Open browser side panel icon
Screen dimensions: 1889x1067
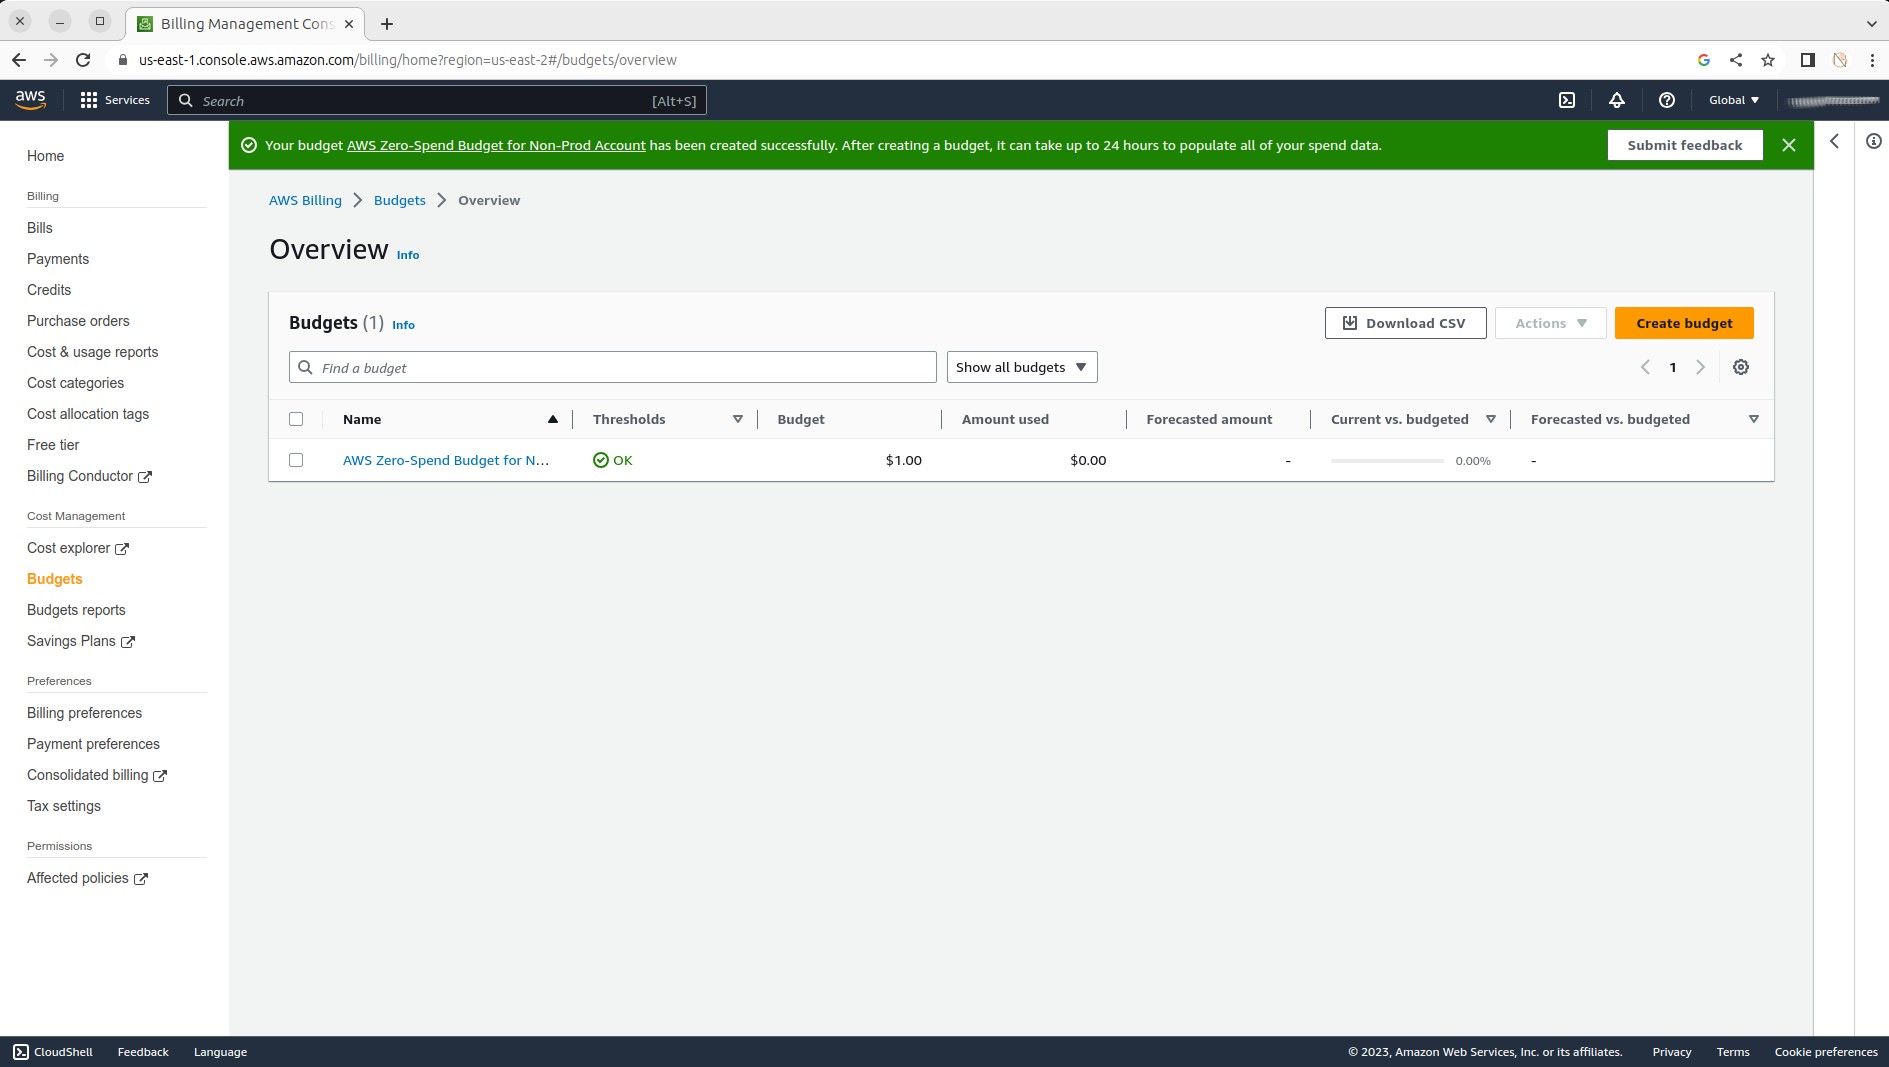point(1807,60)
